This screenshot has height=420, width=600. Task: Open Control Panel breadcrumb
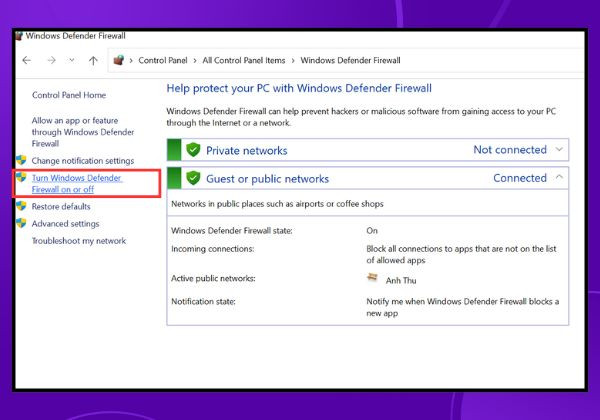click(163, 60)
